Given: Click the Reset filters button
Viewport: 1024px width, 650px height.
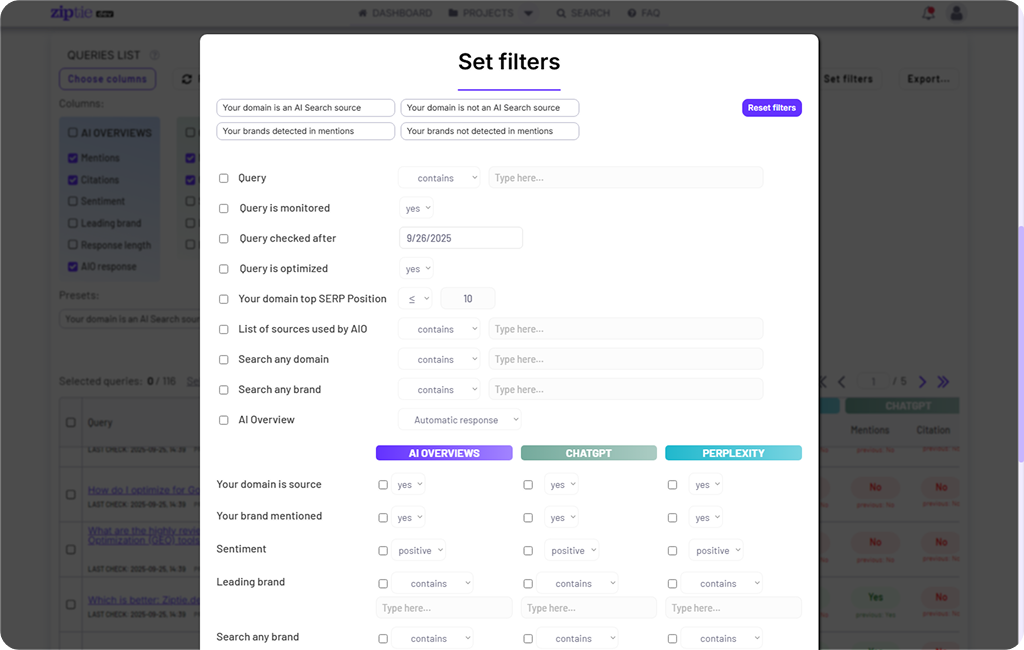Looking at the screenshot, I should point(771,108).
